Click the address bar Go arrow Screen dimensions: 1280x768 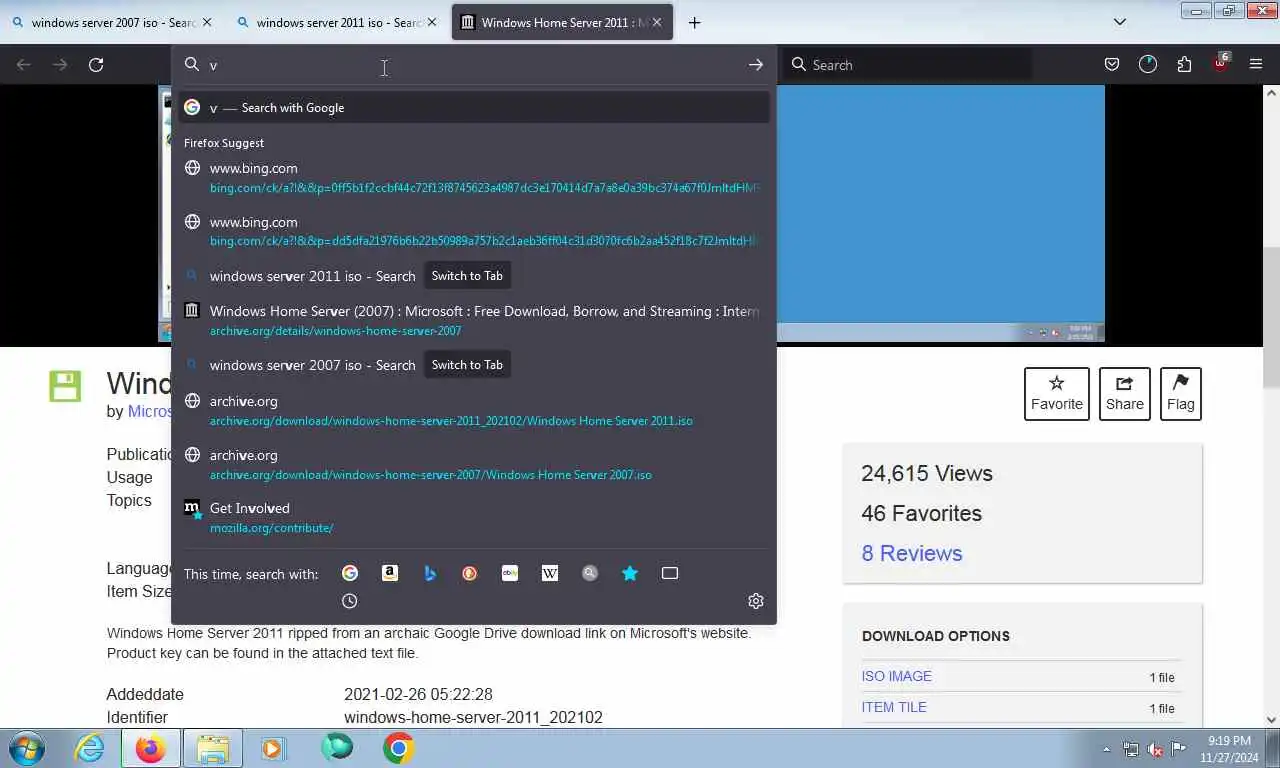click(756, 65)
